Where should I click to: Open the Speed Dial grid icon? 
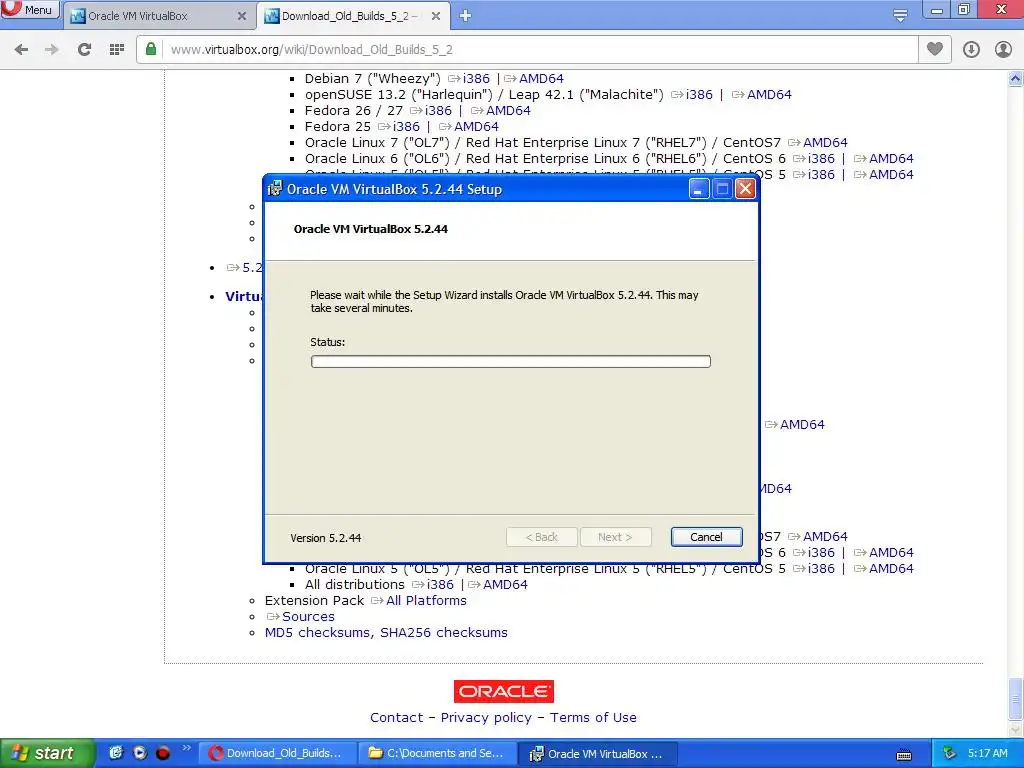click(x=117, y=50)
